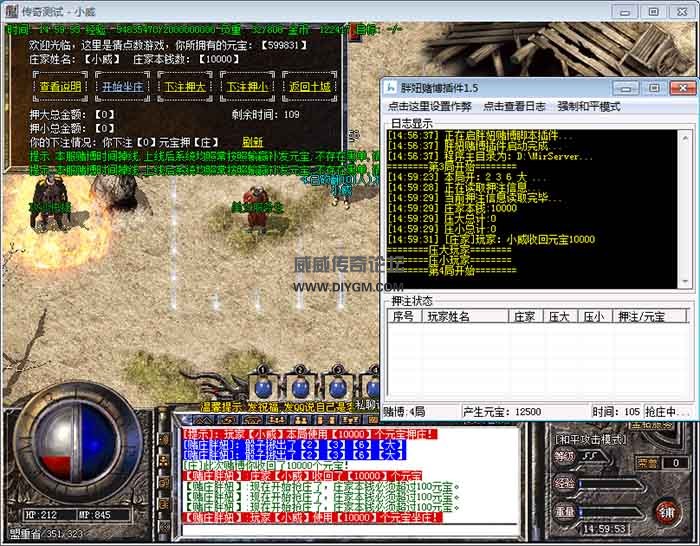This screenshot has width=700, height=546.
Task: Click the 时间: 105 status entry
Action: coord(617,412)
